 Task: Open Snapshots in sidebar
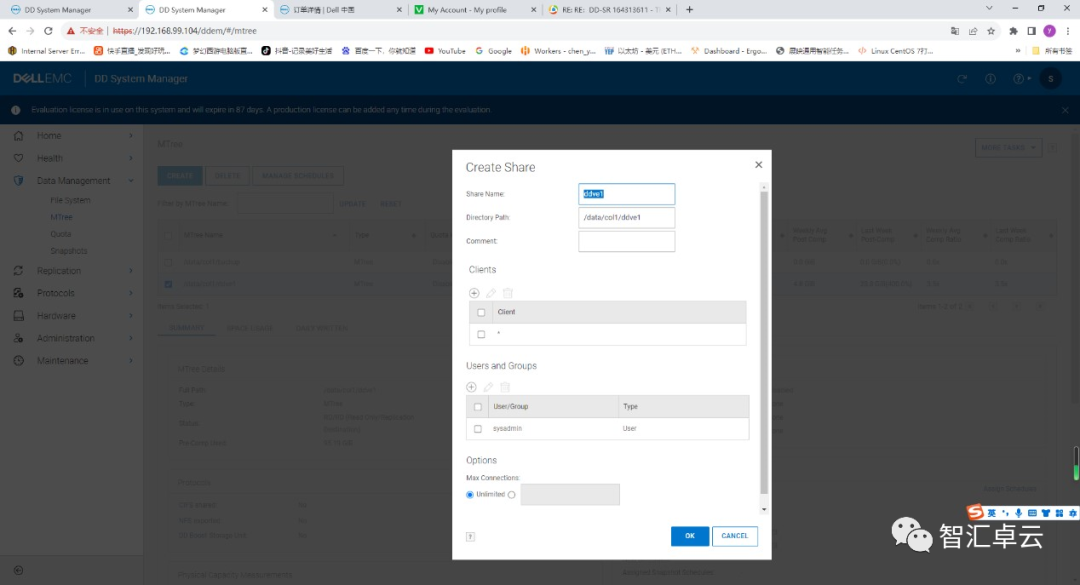[68, 251]
